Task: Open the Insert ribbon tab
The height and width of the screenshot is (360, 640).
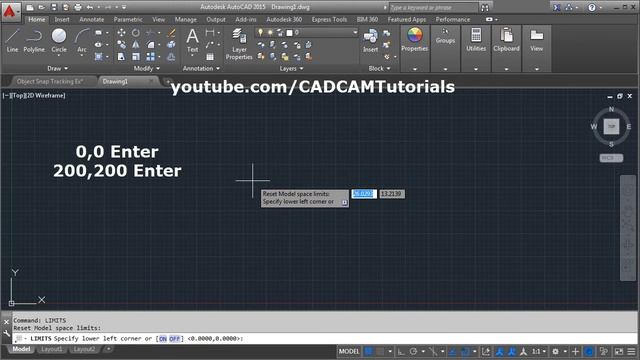Action: tap(62, 20)
